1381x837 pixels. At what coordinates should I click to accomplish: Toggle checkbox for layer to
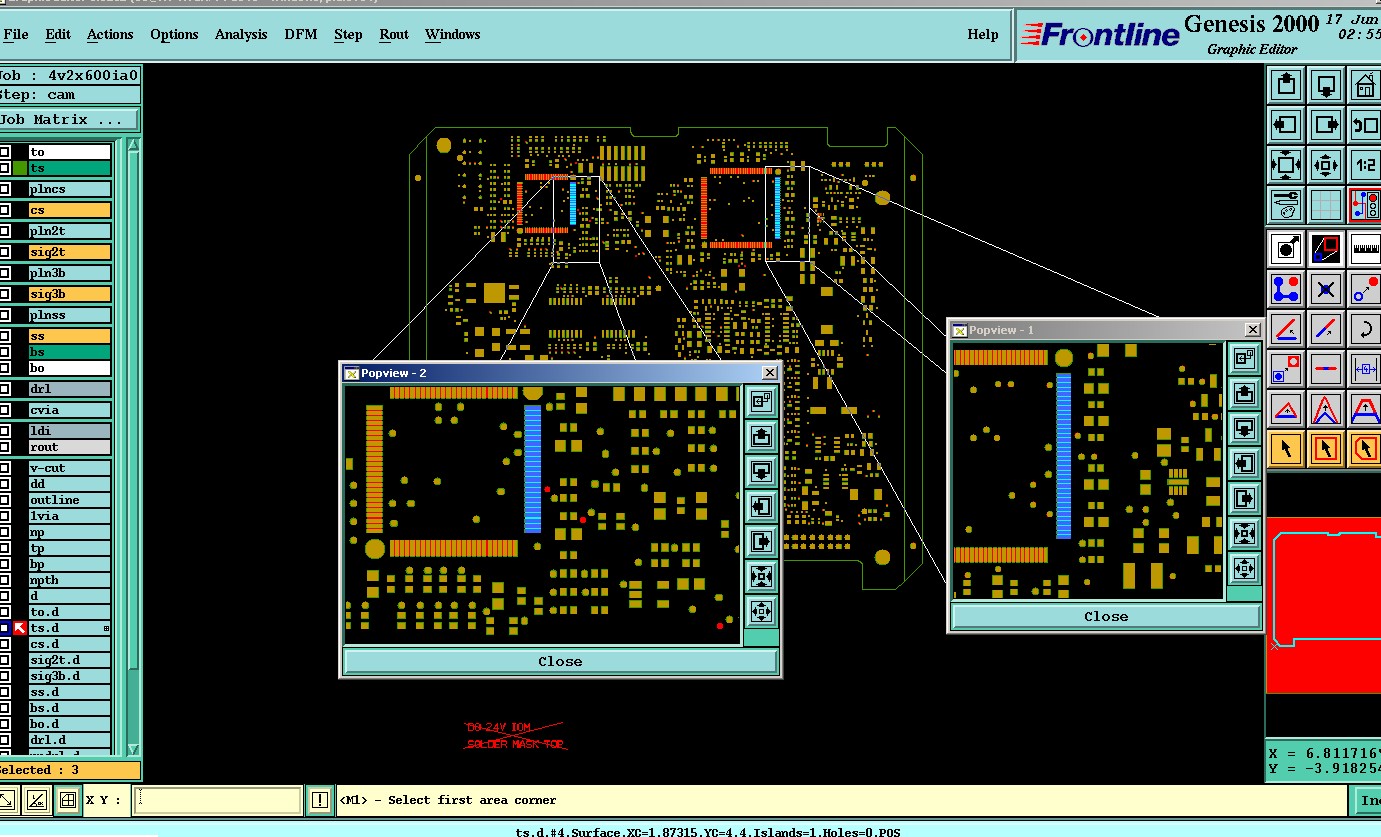pos(5,152)
